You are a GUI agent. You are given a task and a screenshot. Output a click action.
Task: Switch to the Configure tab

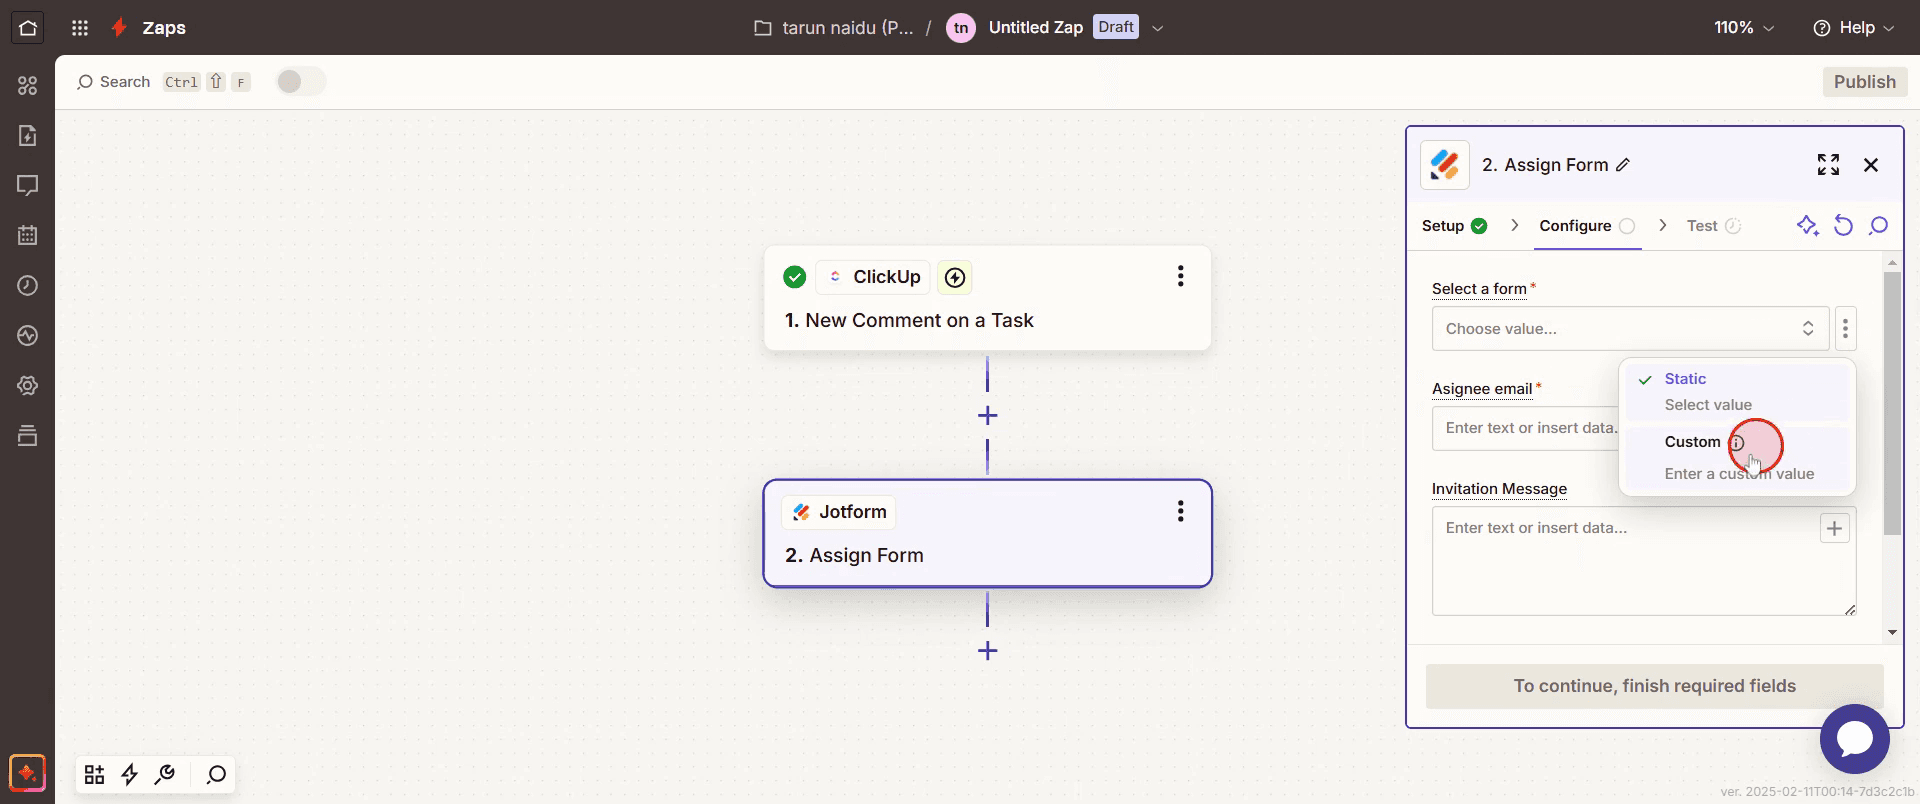(x=1587, y=226)
